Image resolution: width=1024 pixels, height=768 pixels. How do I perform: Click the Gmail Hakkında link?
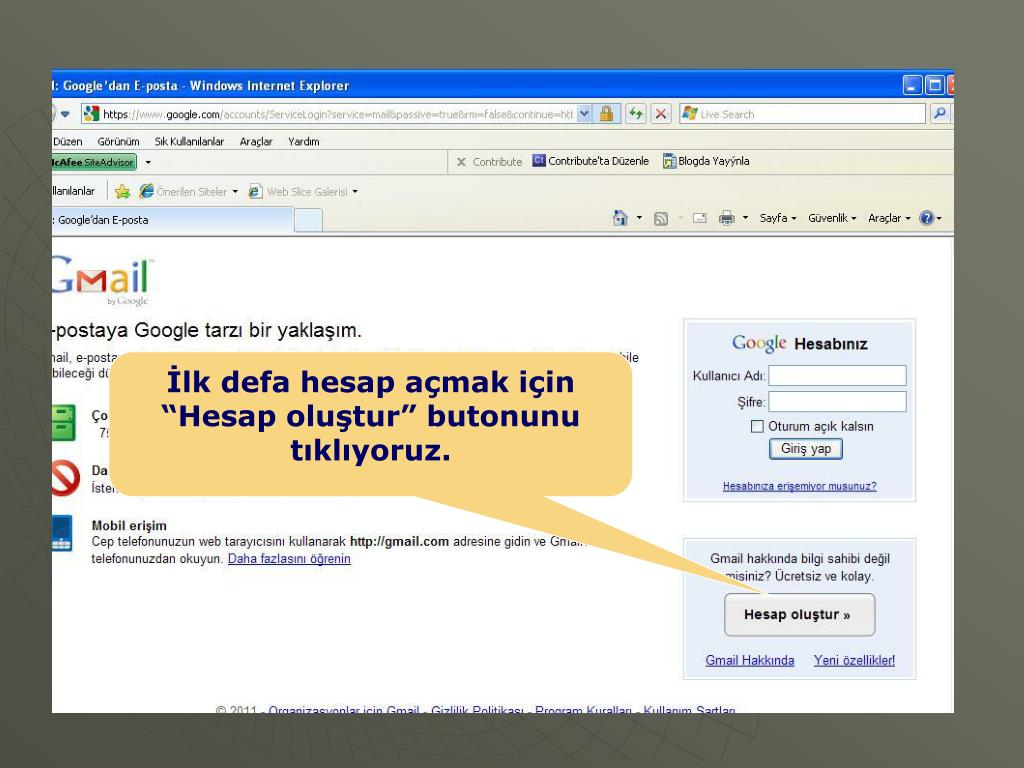(x=750, y=660)
